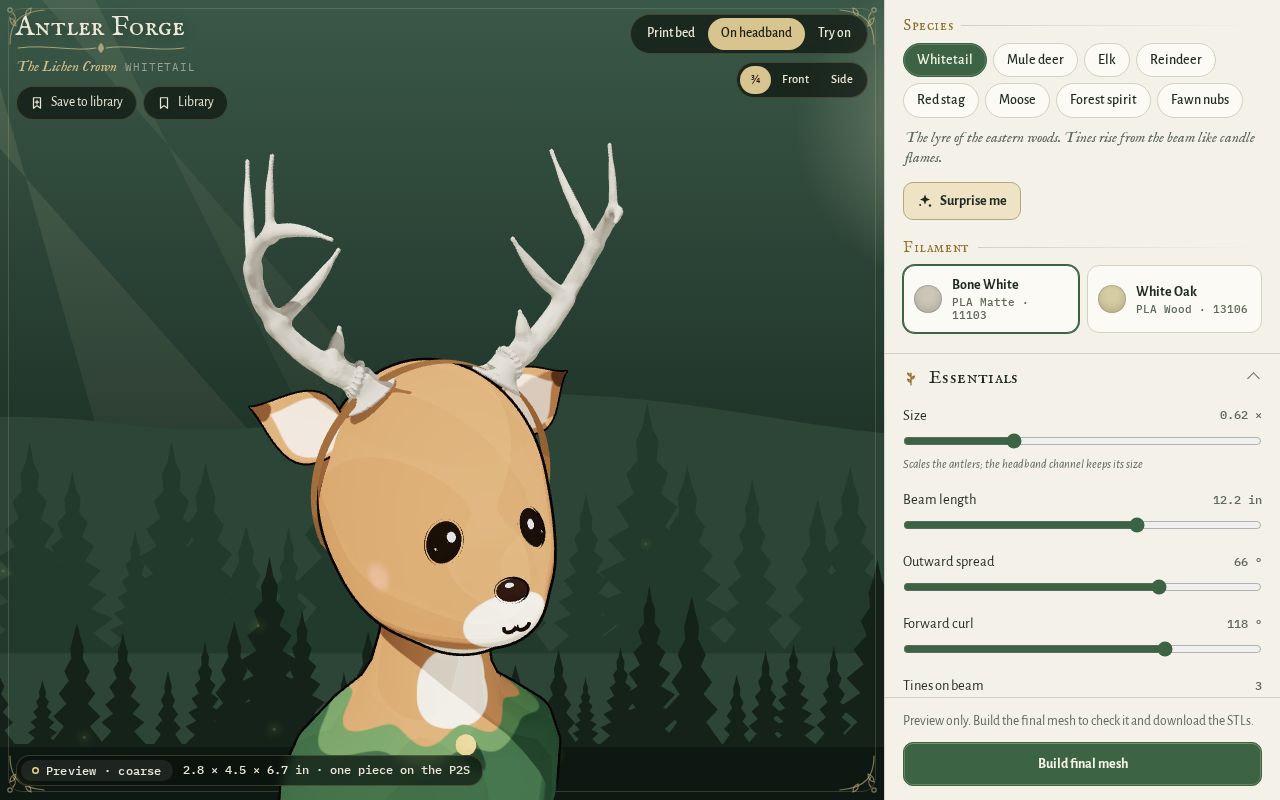1280x800 pixels.
Task: Click the 0.62 × size value
Action: [x=1240, y=415]
